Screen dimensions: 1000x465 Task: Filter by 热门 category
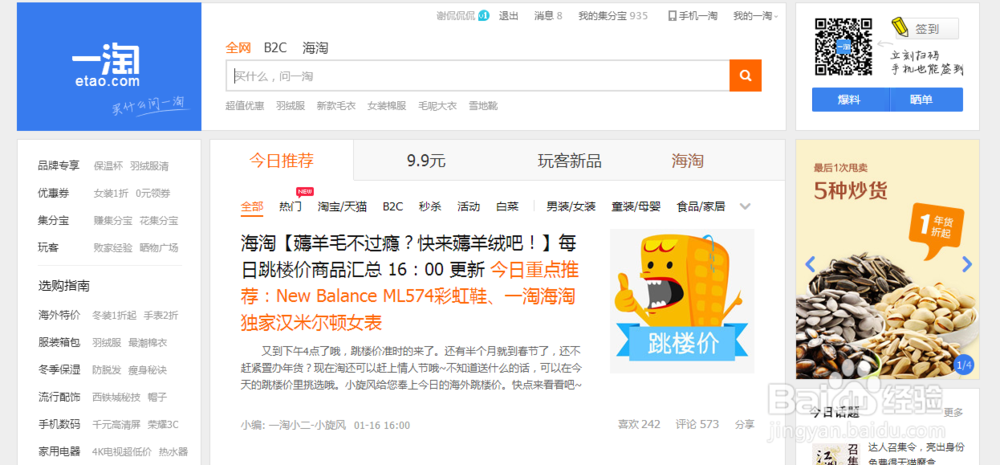[291, 207]
